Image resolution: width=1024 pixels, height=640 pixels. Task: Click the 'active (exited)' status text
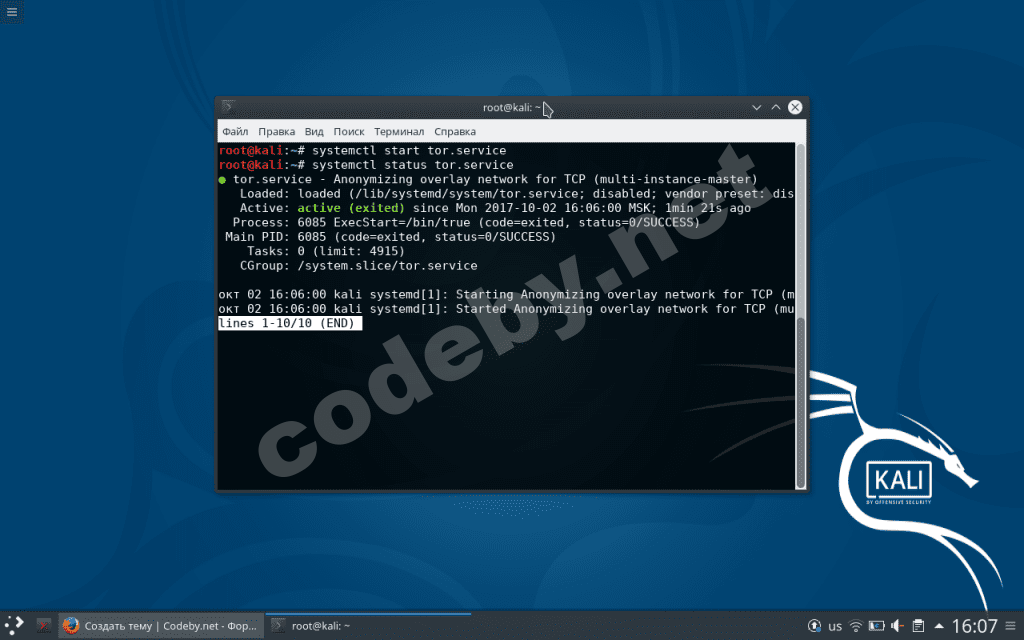351,208
